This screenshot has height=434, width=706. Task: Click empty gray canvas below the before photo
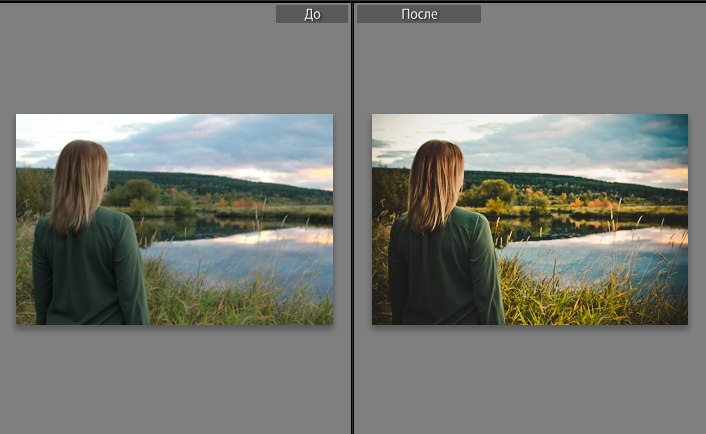[174, 380]
